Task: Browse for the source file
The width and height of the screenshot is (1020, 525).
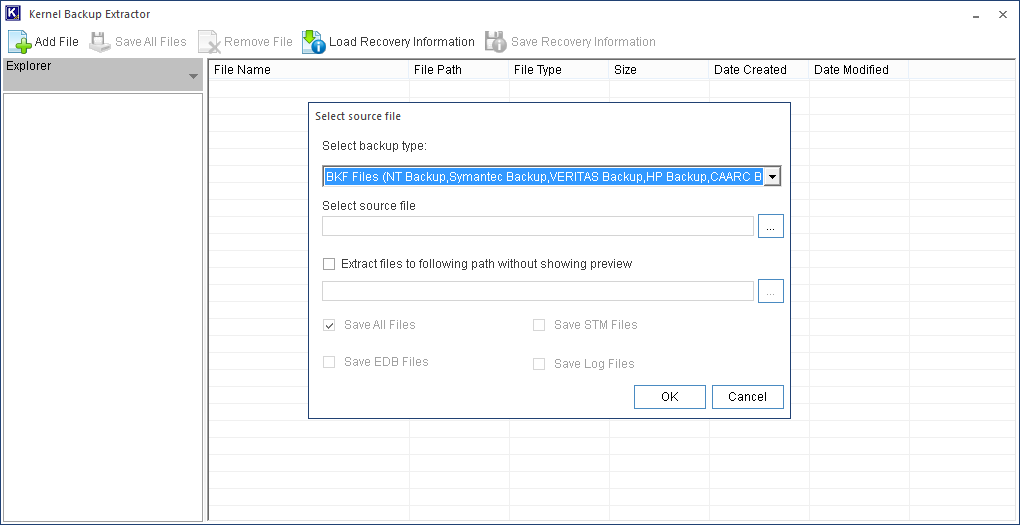Action: pos(771,226)
